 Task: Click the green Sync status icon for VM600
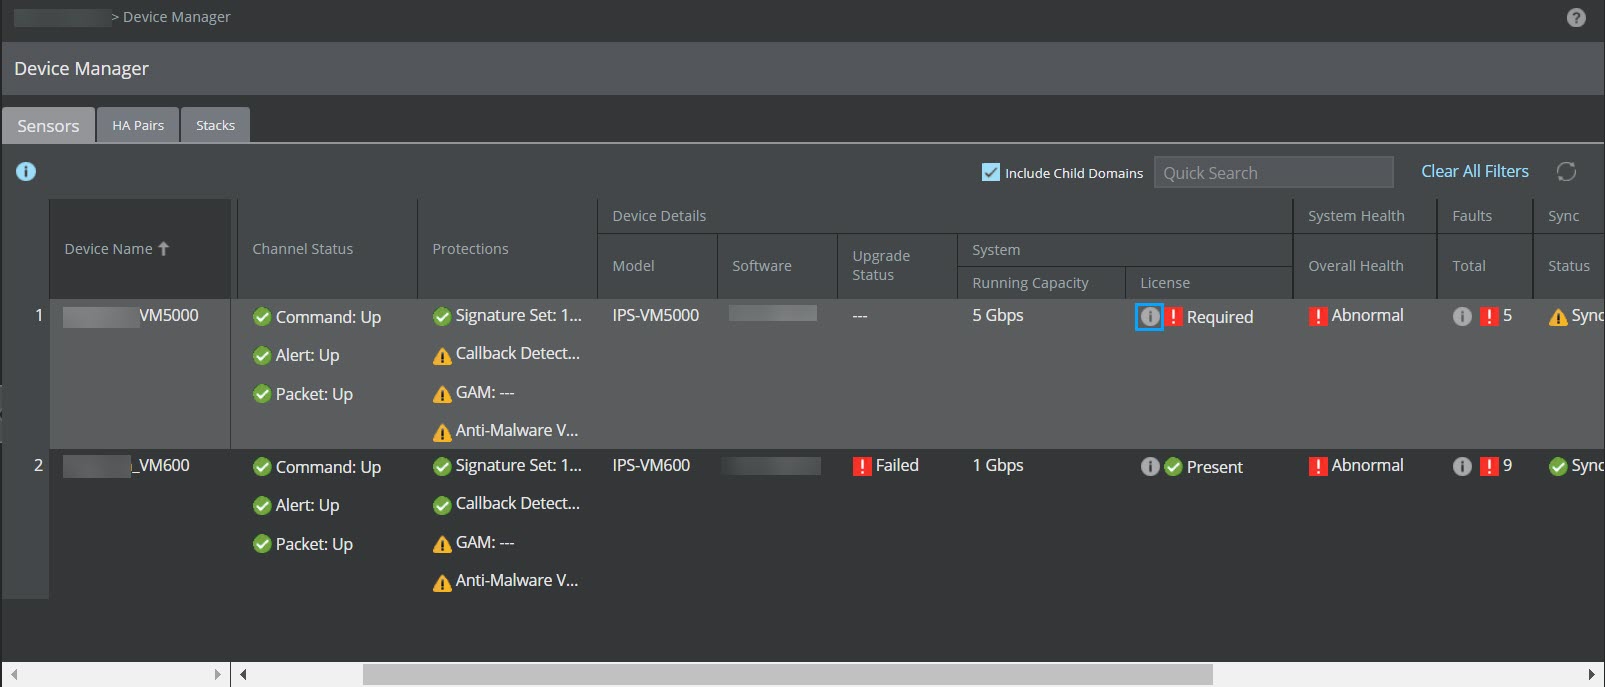click(x=1558, y=467)
